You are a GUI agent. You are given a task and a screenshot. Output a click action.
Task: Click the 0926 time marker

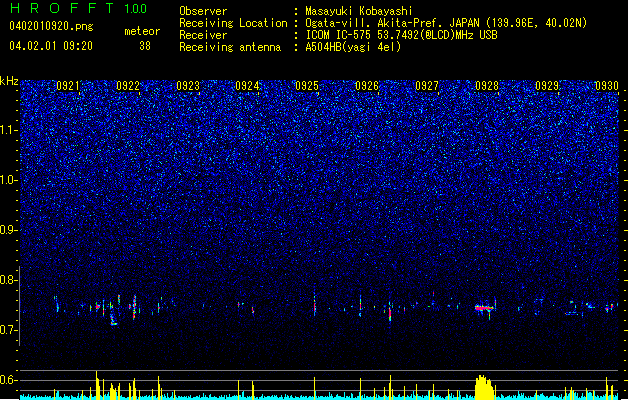click(x=367, y=86)
